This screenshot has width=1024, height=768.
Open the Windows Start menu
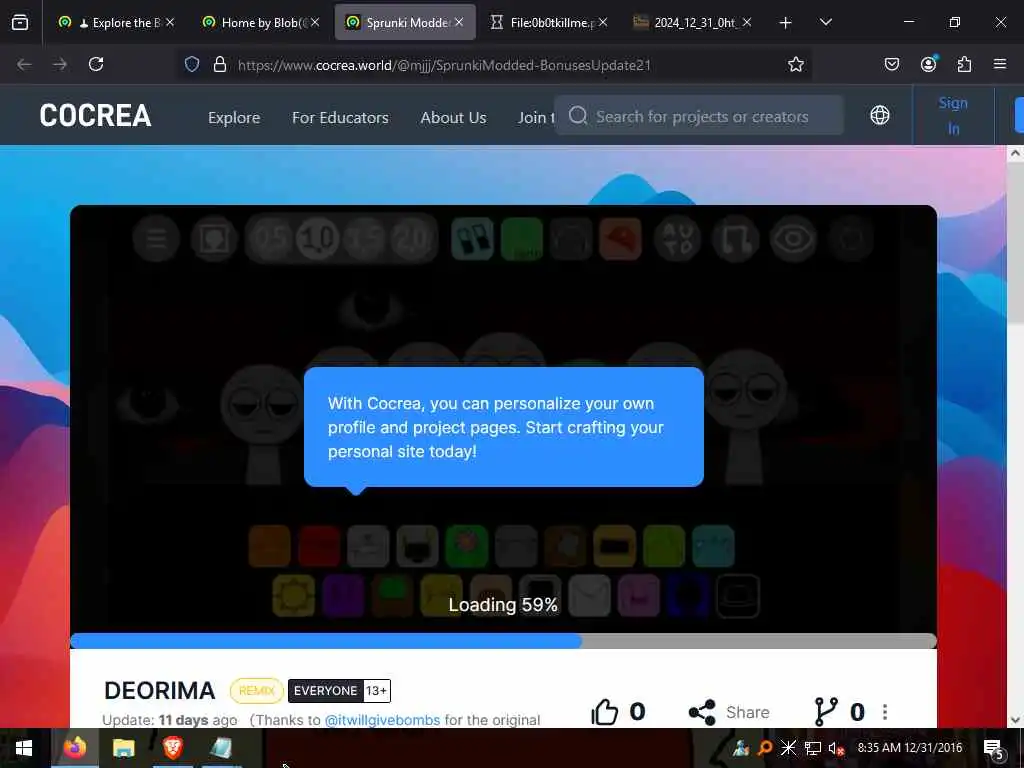[x=24, y=748]
